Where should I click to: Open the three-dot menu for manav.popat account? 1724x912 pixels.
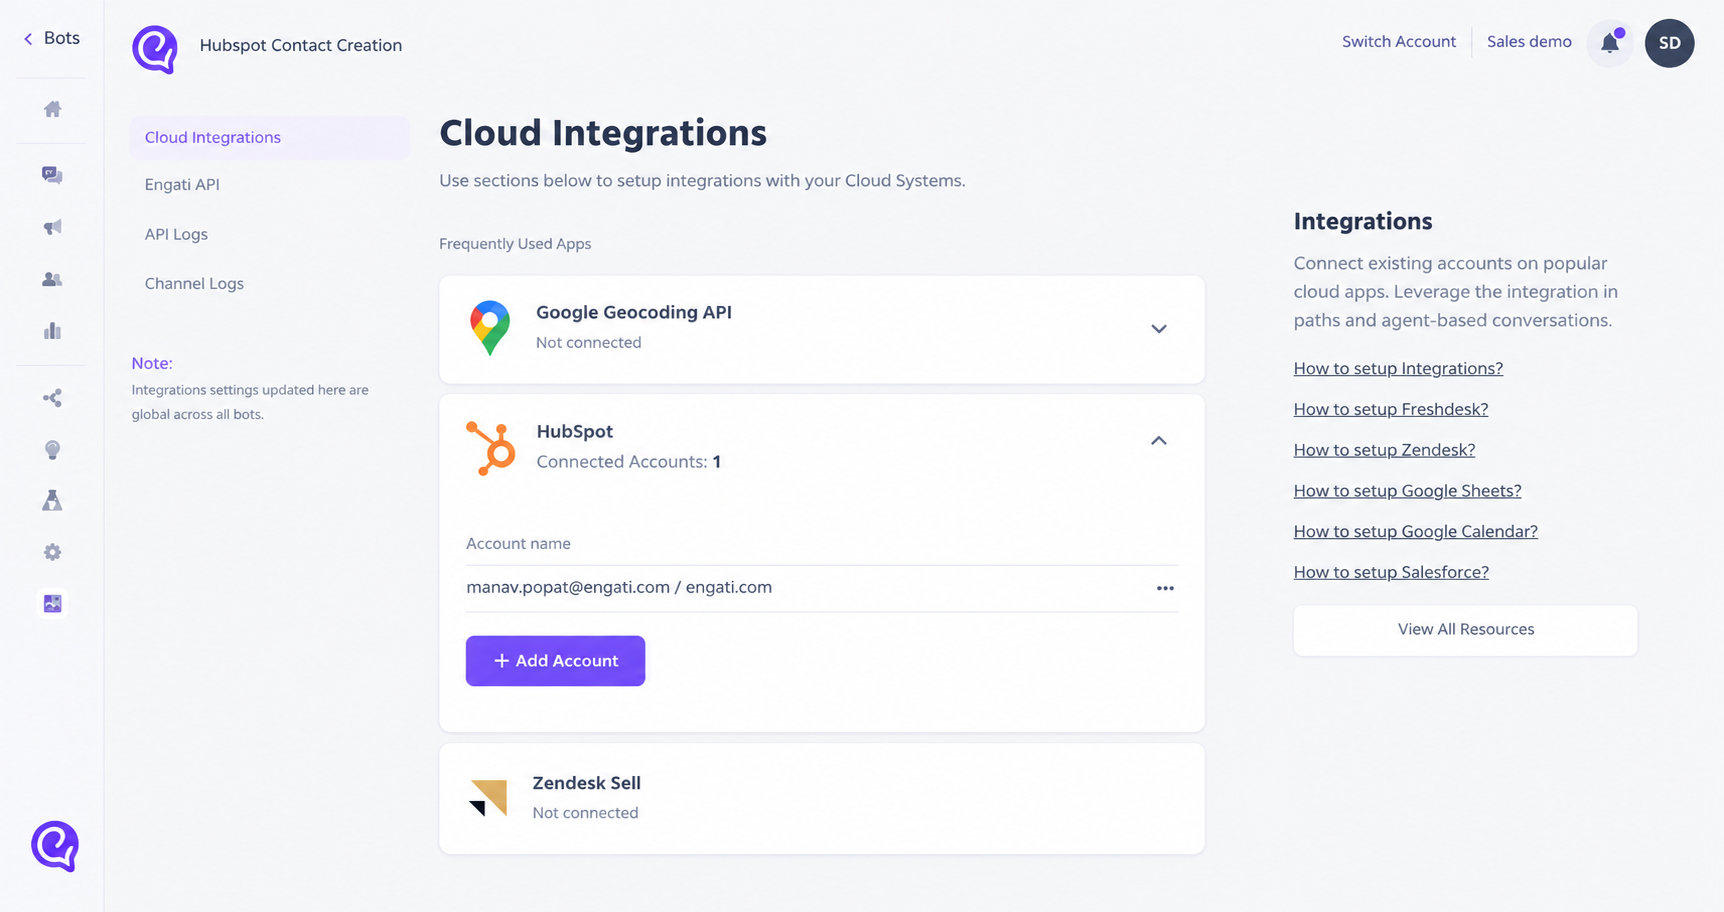click(x=1165, y=588)
